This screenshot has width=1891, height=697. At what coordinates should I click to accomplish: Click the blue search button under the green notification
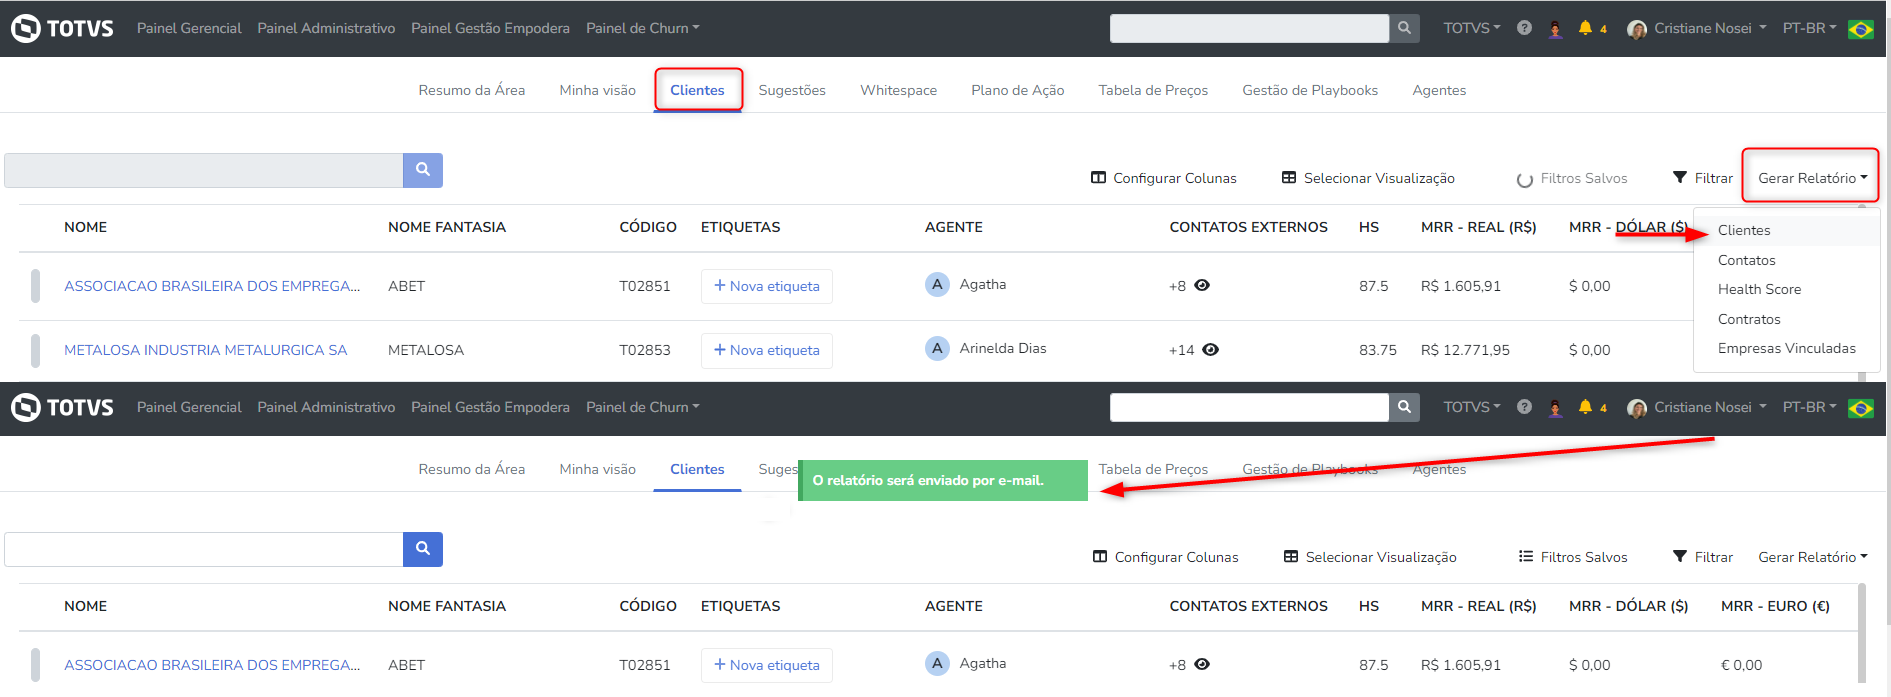[x=423, y=549]
